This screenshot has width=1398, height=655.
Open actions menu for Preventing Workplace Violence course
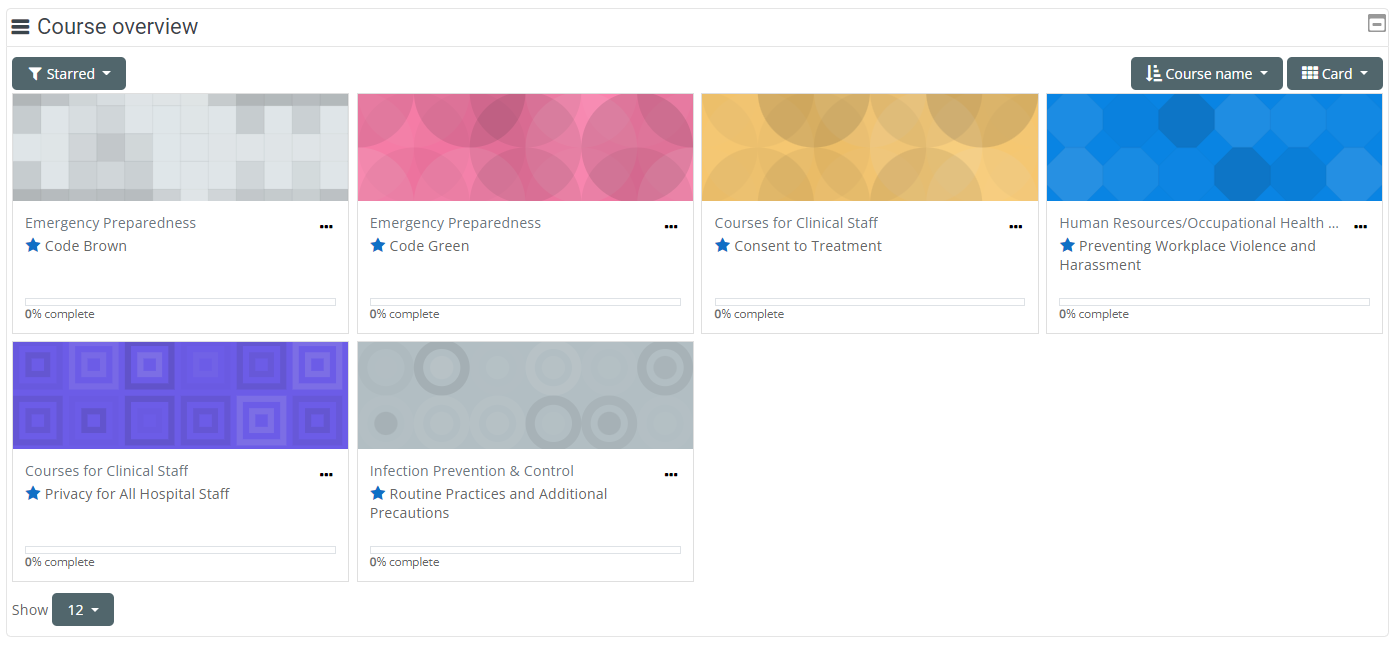tap(1360, 227)
